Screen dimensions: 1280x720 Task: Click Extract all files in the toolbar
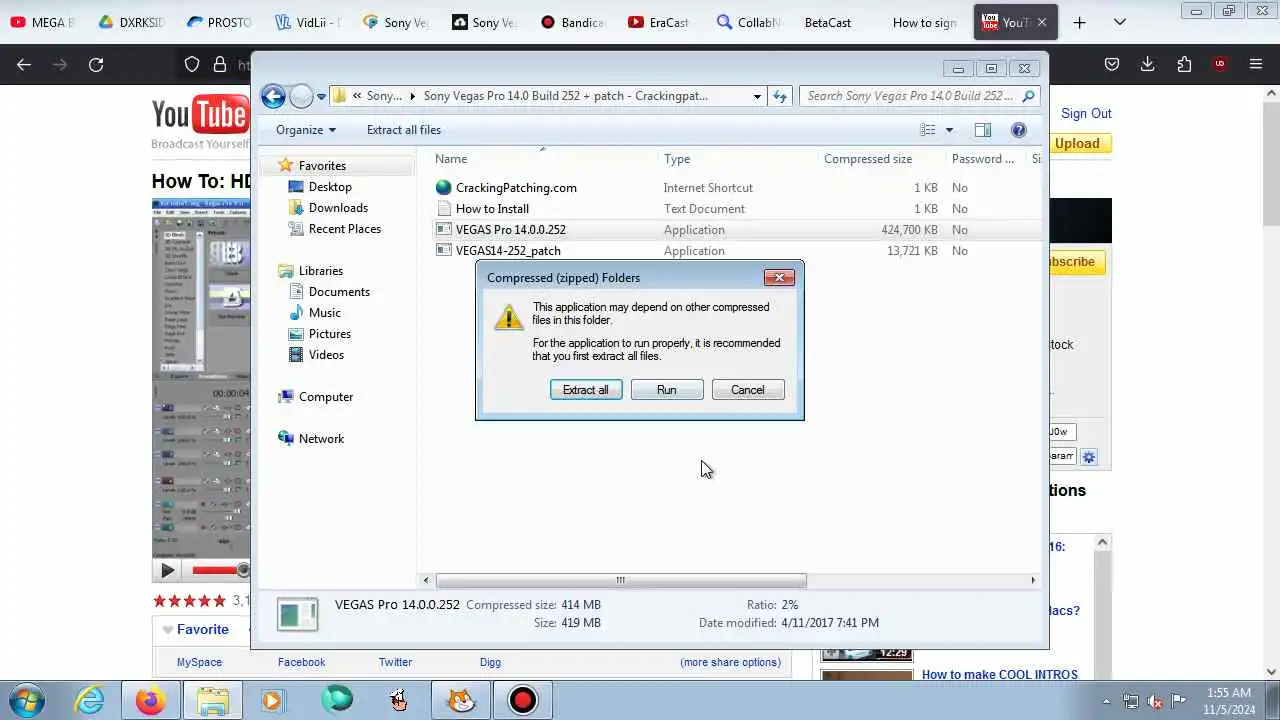[x=404, y=130]
